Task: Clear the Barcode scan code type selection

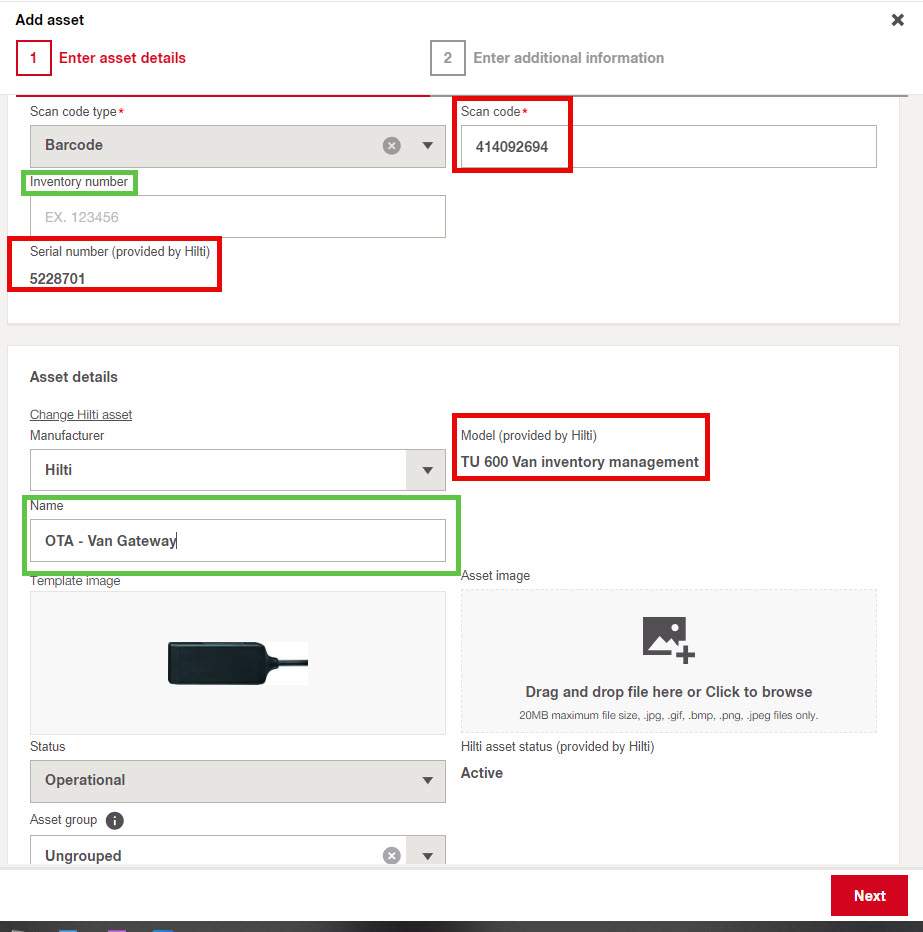Action: [x=392, y=146]
